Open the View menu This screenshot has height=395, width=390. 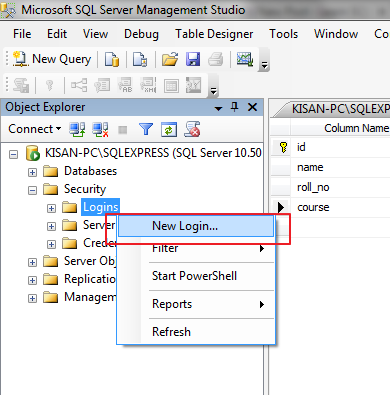(x=95, y=34)
